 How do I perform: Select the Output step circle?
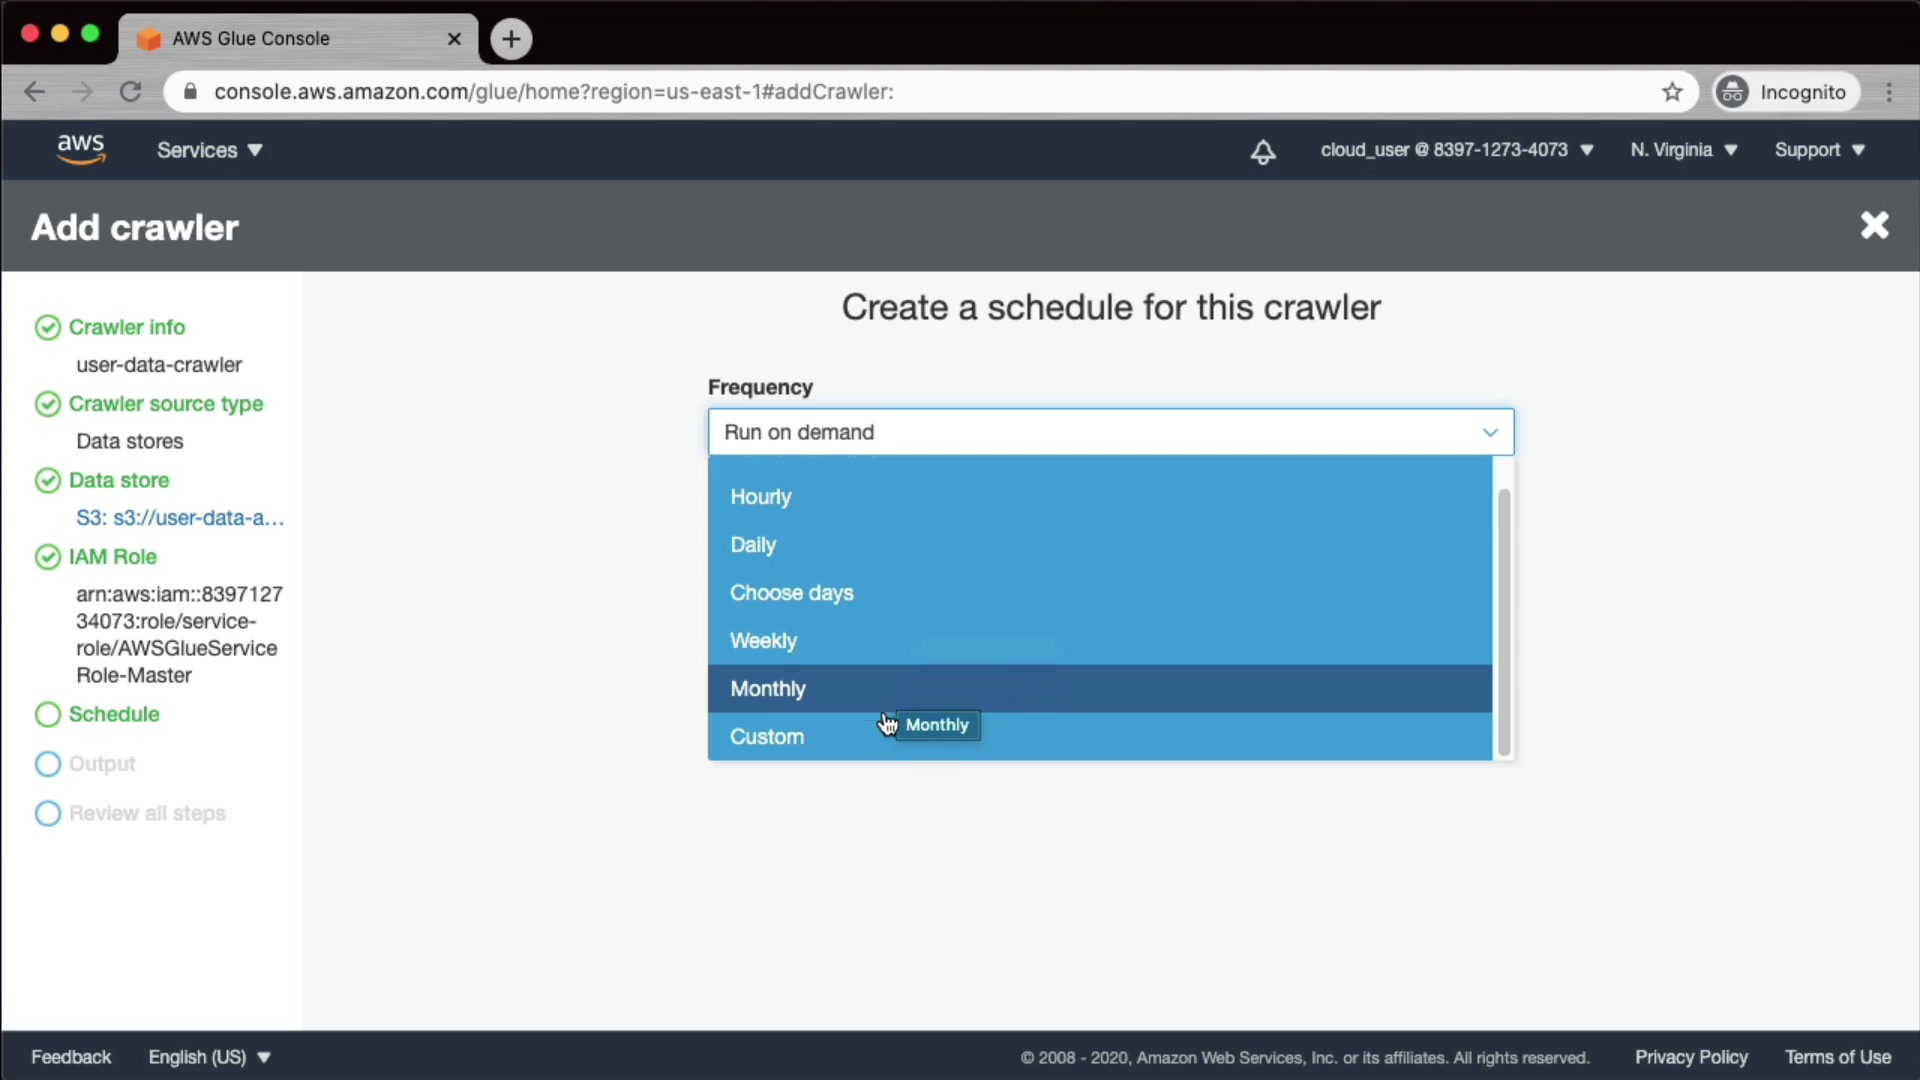pos(48,764)
